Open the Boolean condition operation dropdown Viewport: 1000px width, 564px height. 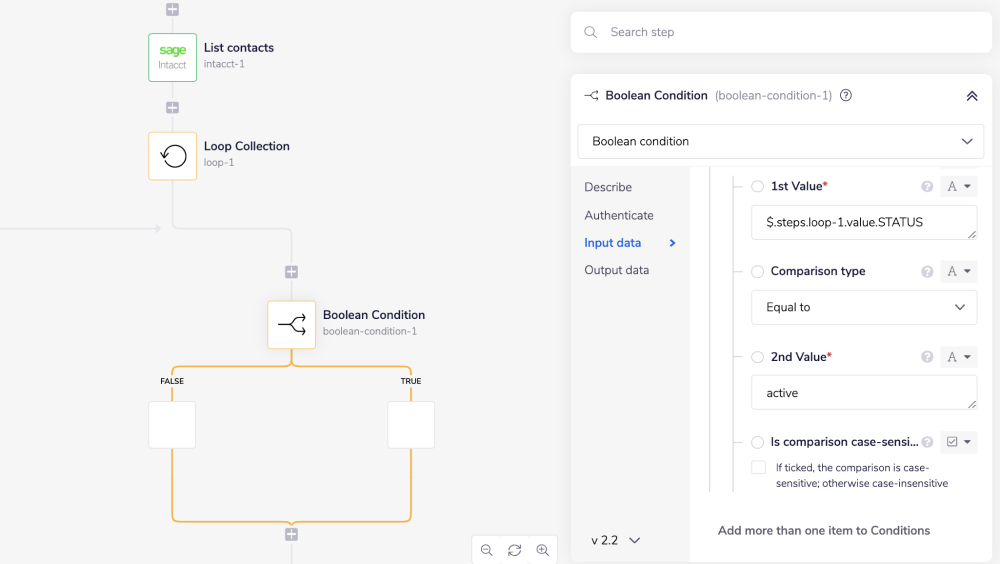tap(780, 141)
